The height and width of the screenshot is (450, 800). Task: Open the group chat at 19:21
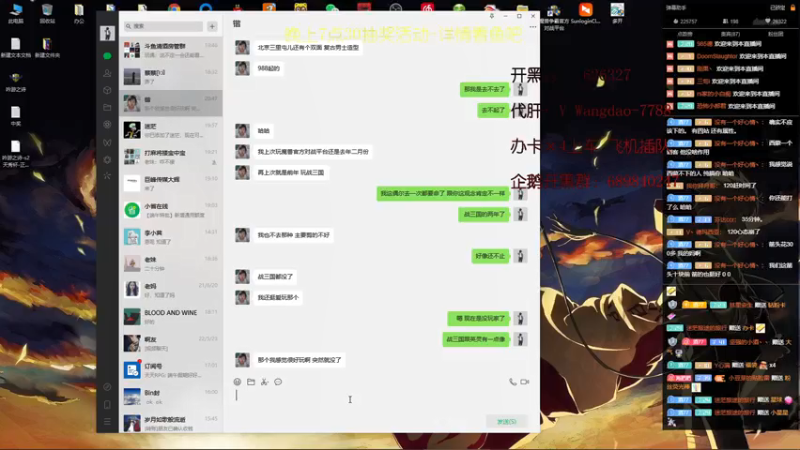[170, 157]
